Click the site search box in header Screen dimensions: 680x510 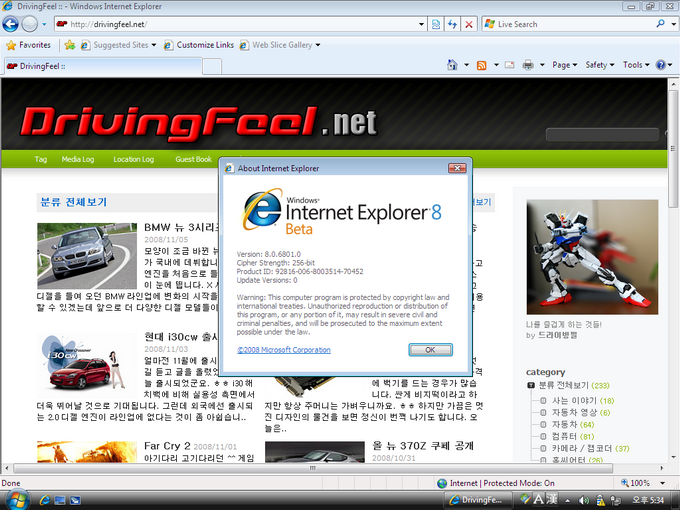point(602,135)
